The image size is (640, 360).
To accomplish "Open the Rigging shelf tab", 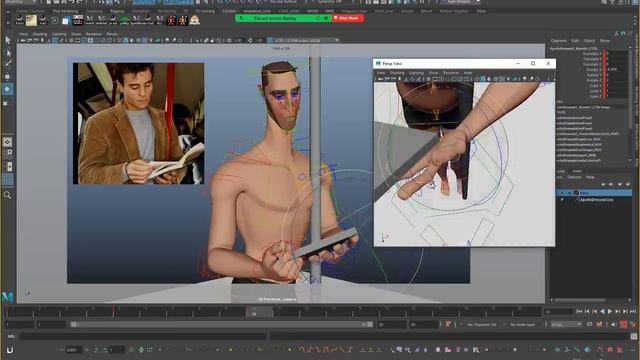I will [x=117, y=11].
